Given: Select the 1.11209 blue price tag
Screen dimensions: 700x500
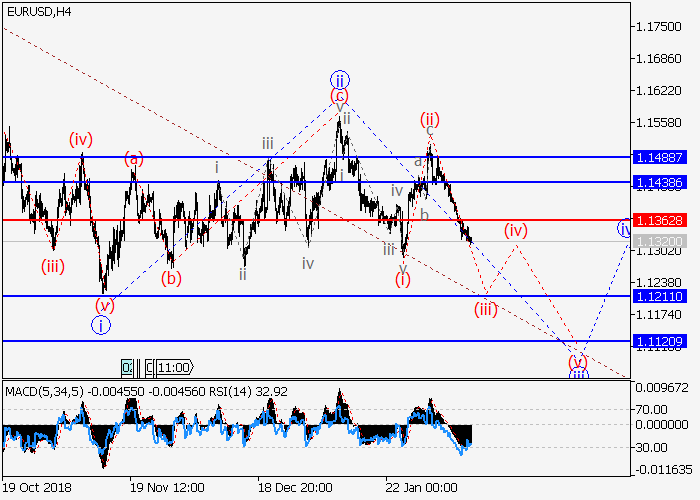Looking at the screenshot, I should point(659,342).
